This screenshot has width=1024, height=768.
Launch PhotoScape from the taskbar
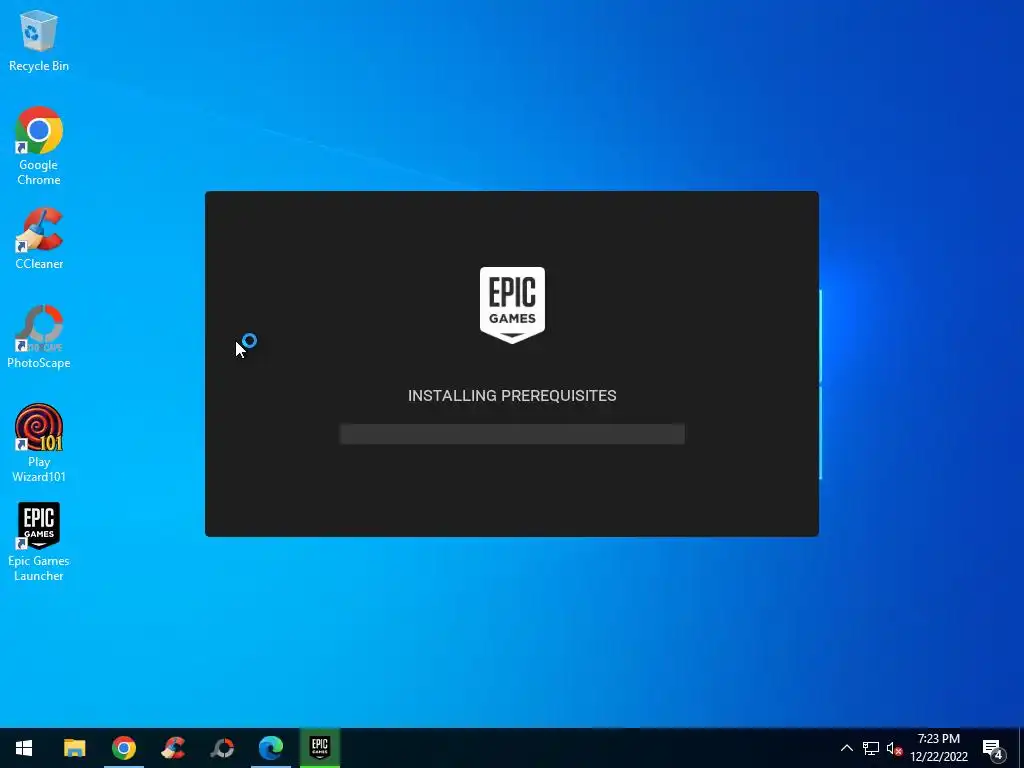222,748
